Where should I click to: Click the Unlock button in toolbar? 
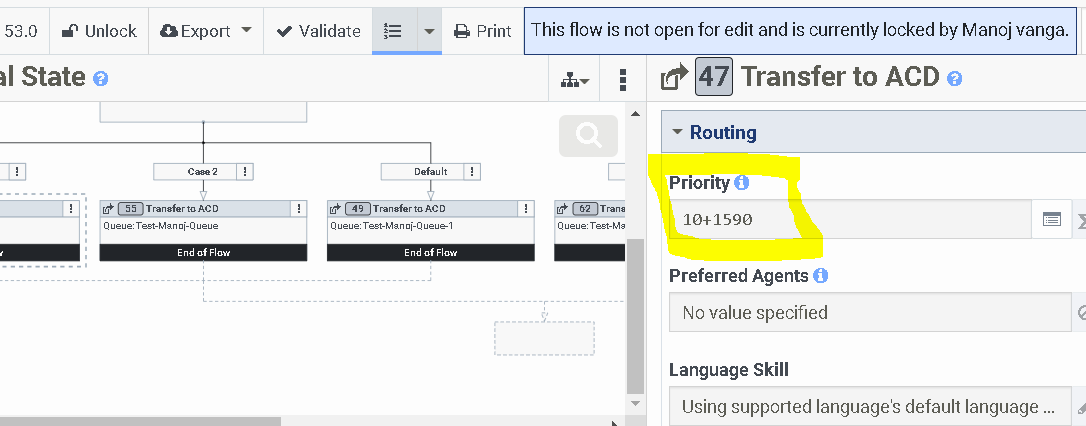point(99,31)
